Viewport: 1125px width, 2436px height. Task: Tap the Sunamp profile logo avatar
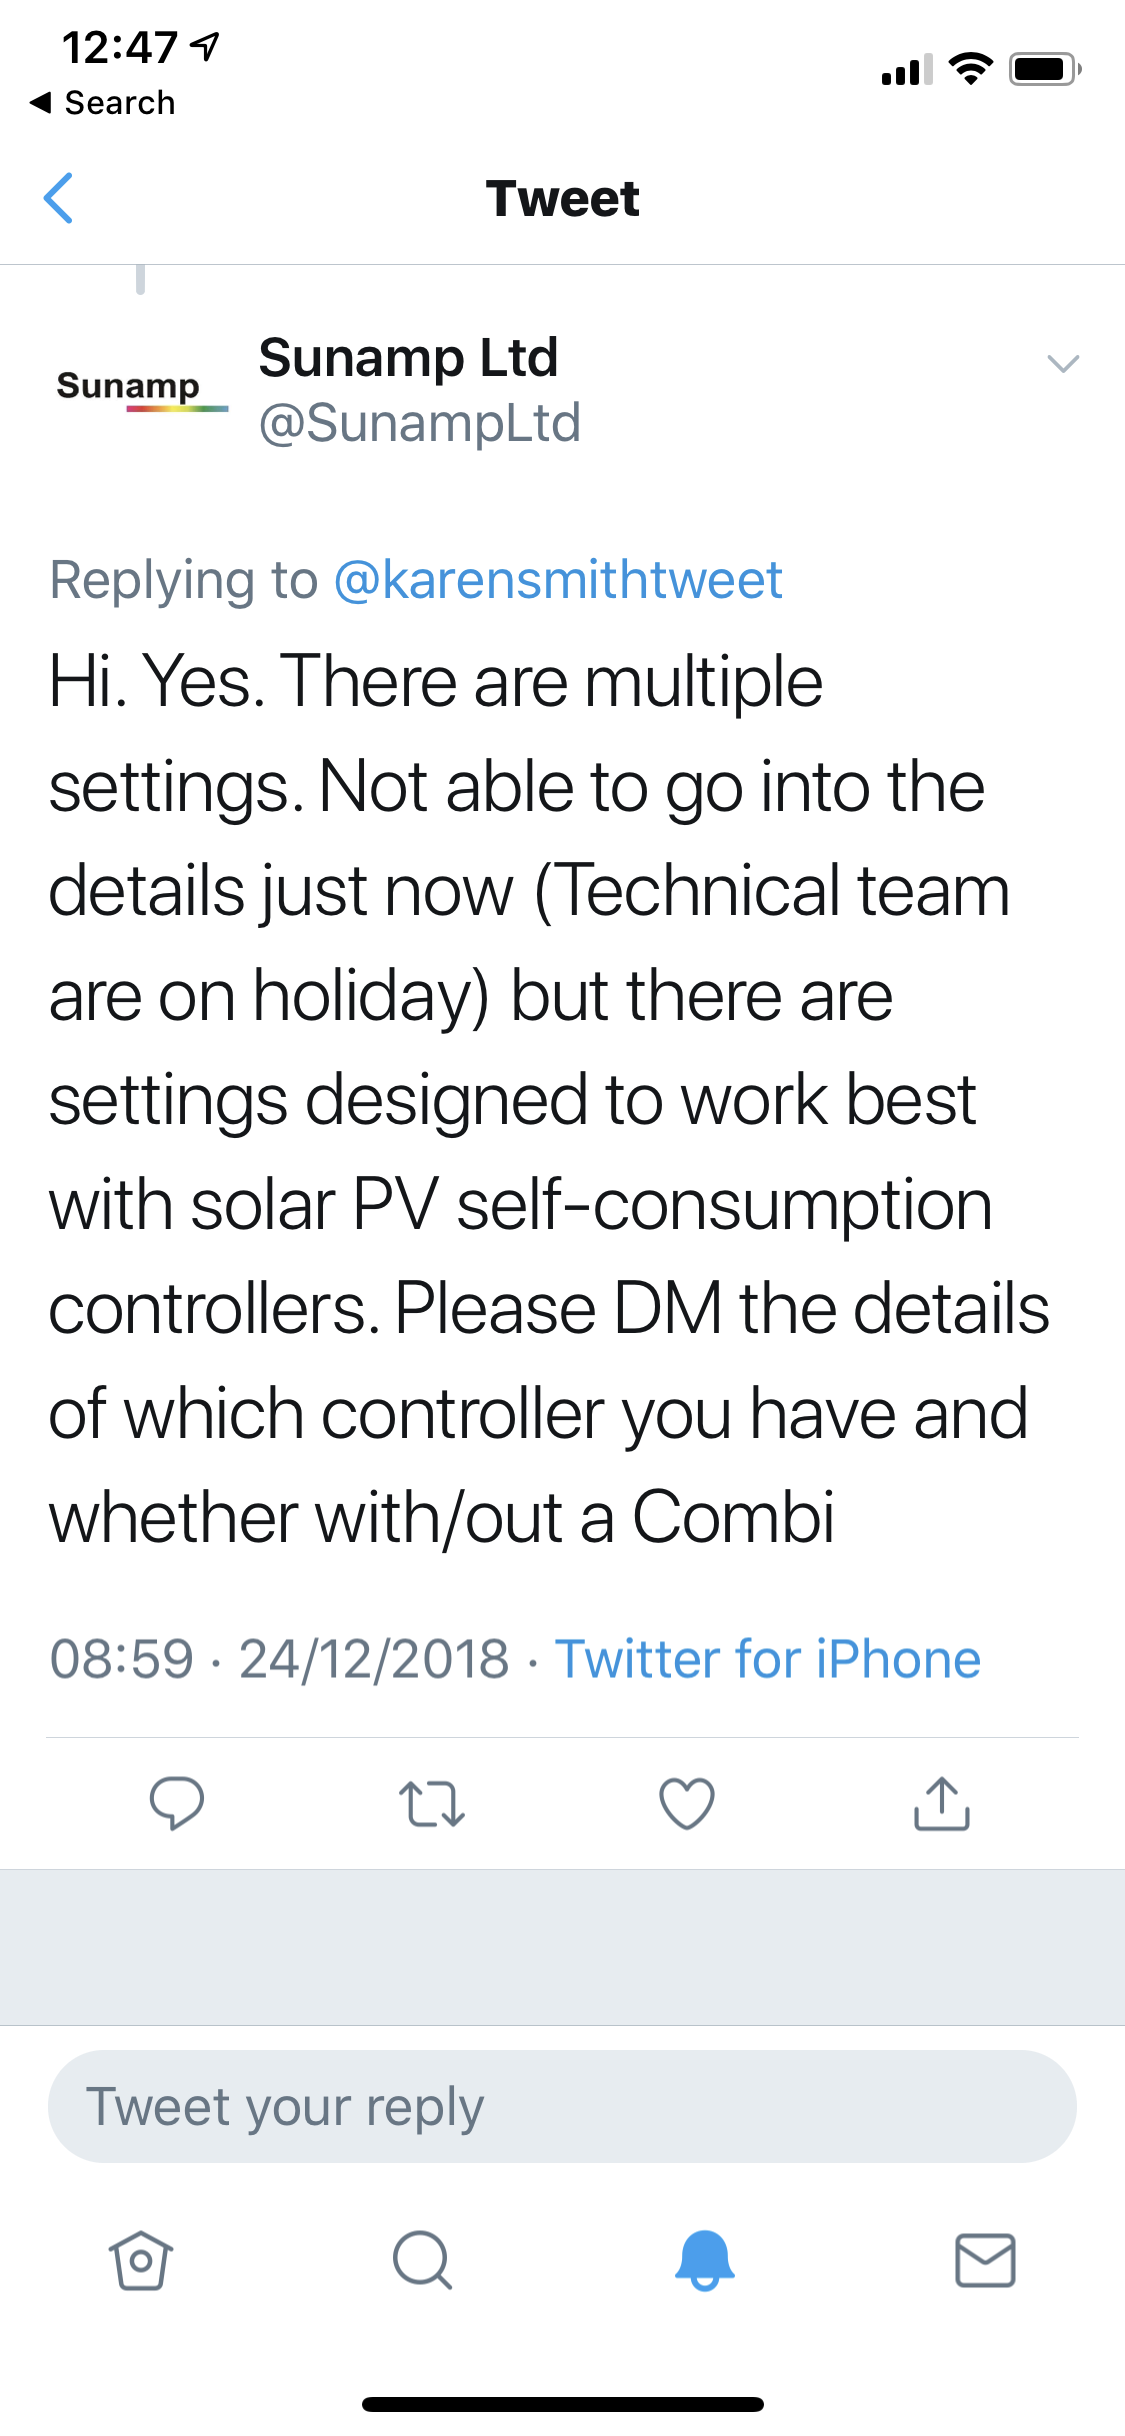click(x=141, y=388)
